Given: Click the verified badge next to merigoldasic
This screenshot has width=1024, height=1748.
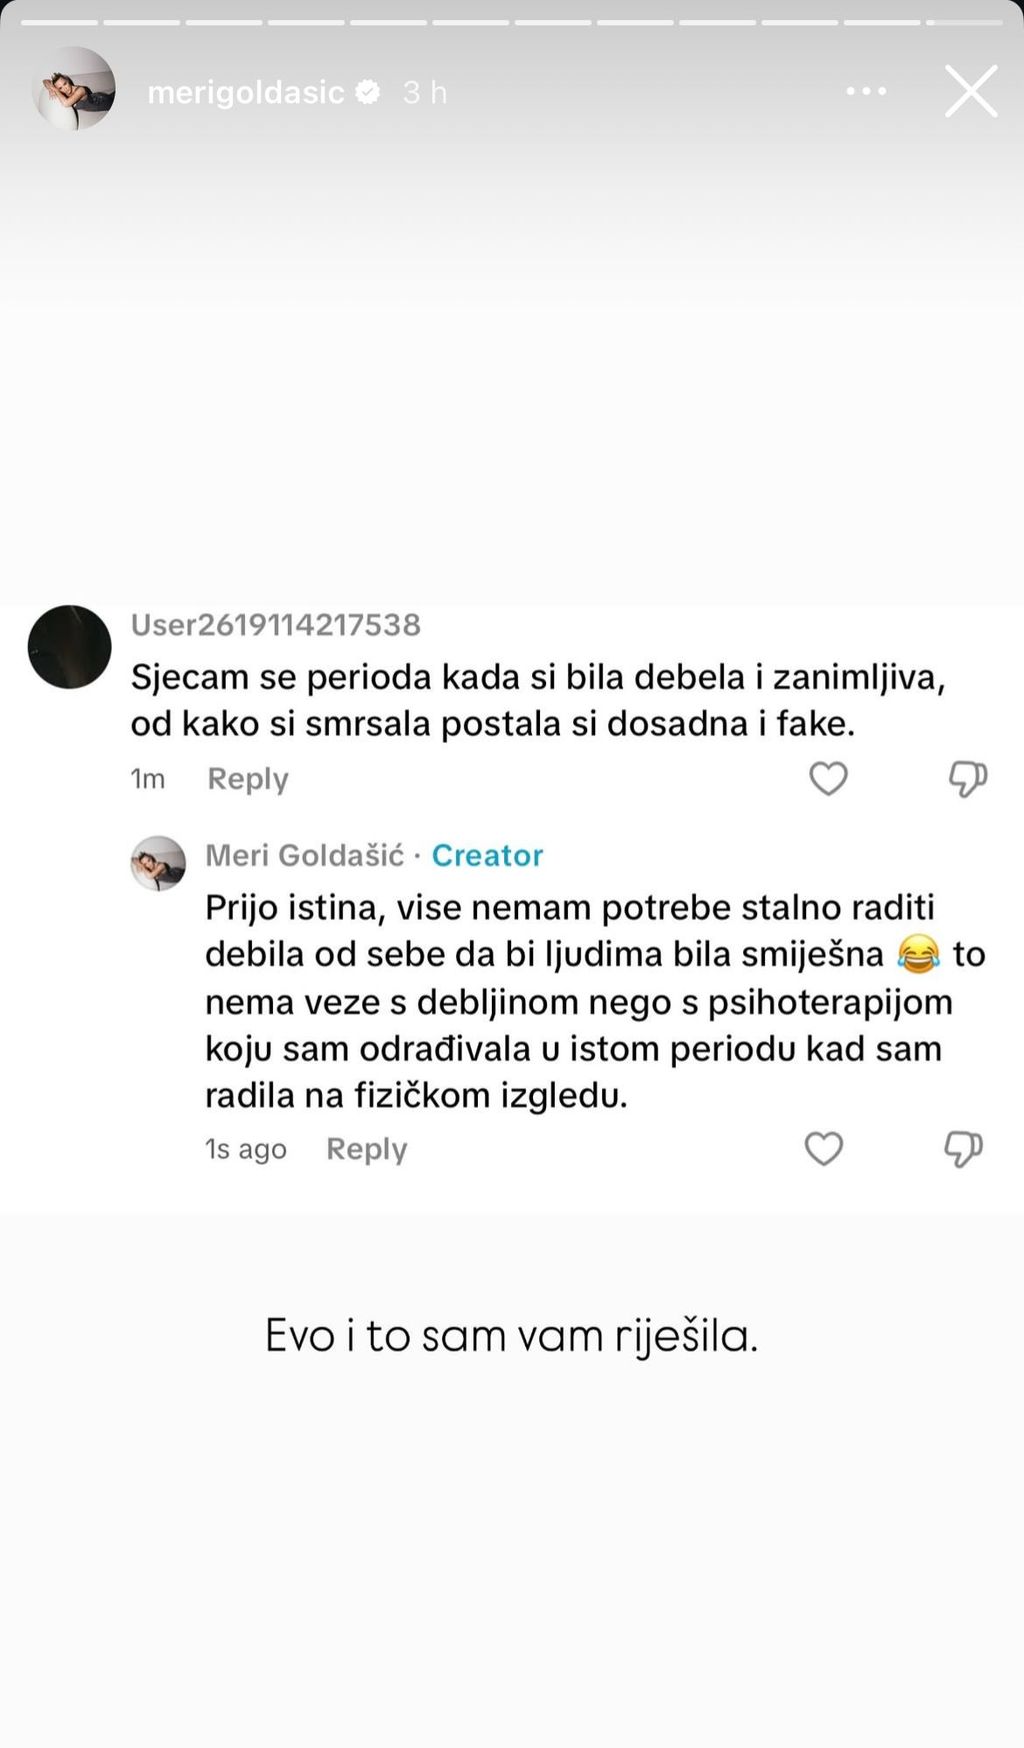Looking at the screenshot, I should [369, 91].
